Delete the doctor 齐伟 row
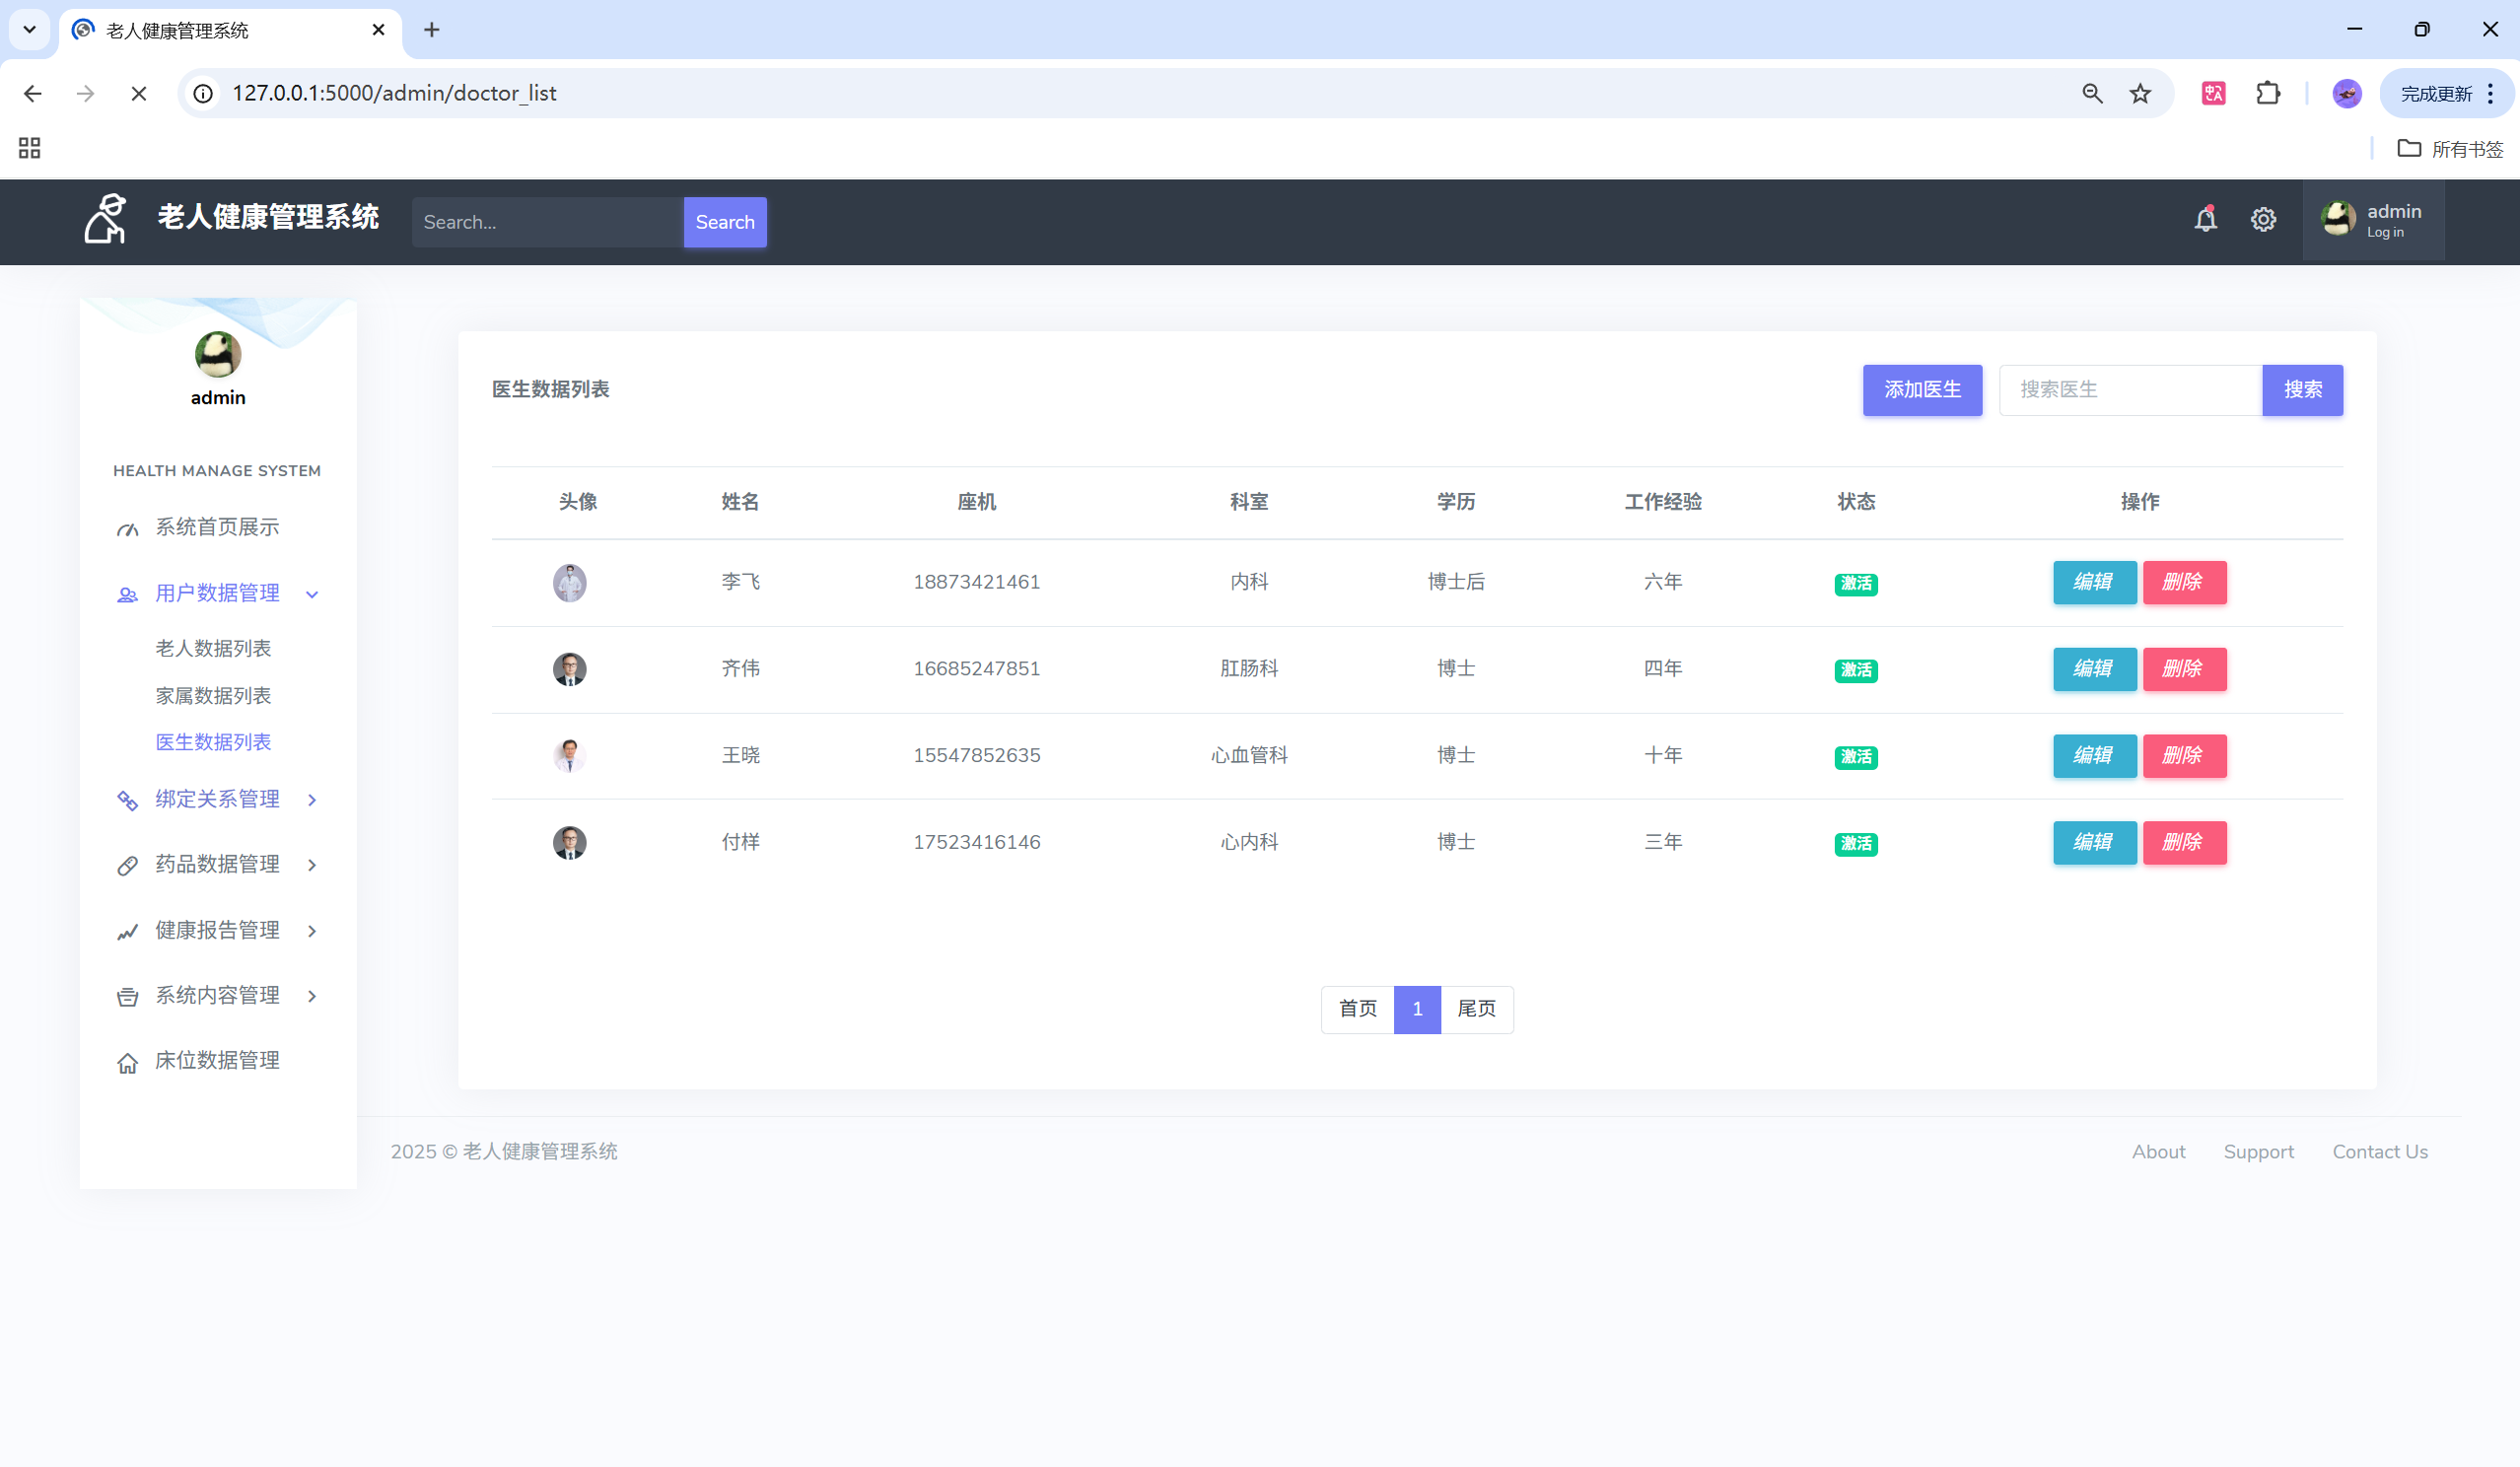The image size is (2520, 1467). point(2184,669)
